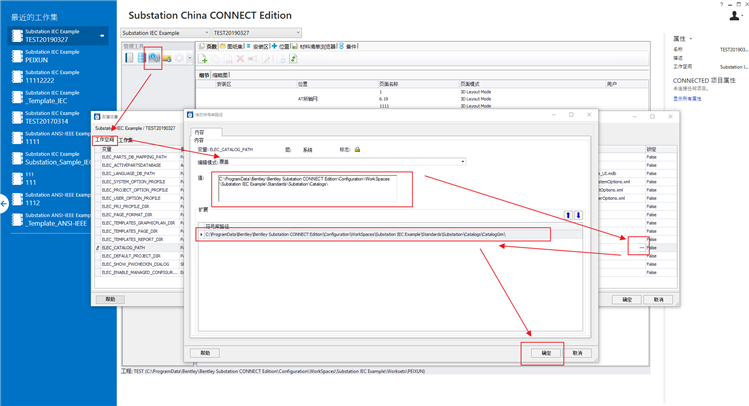Viewport: 749px width, 406px height.
Task: Open recent workset 11112222
Action: (58, 77)
